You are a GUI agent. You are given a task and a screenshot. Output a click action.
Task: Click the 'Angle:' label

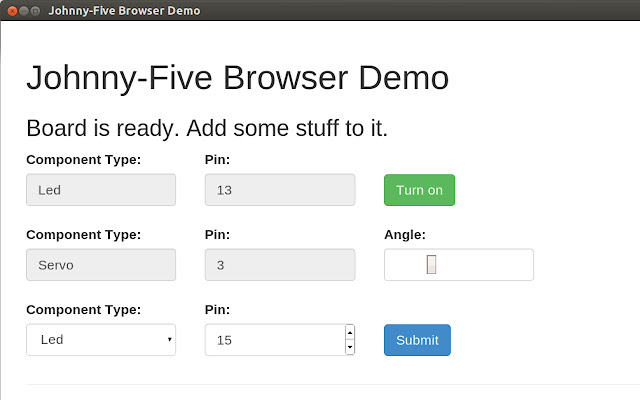tap(405, 235)
